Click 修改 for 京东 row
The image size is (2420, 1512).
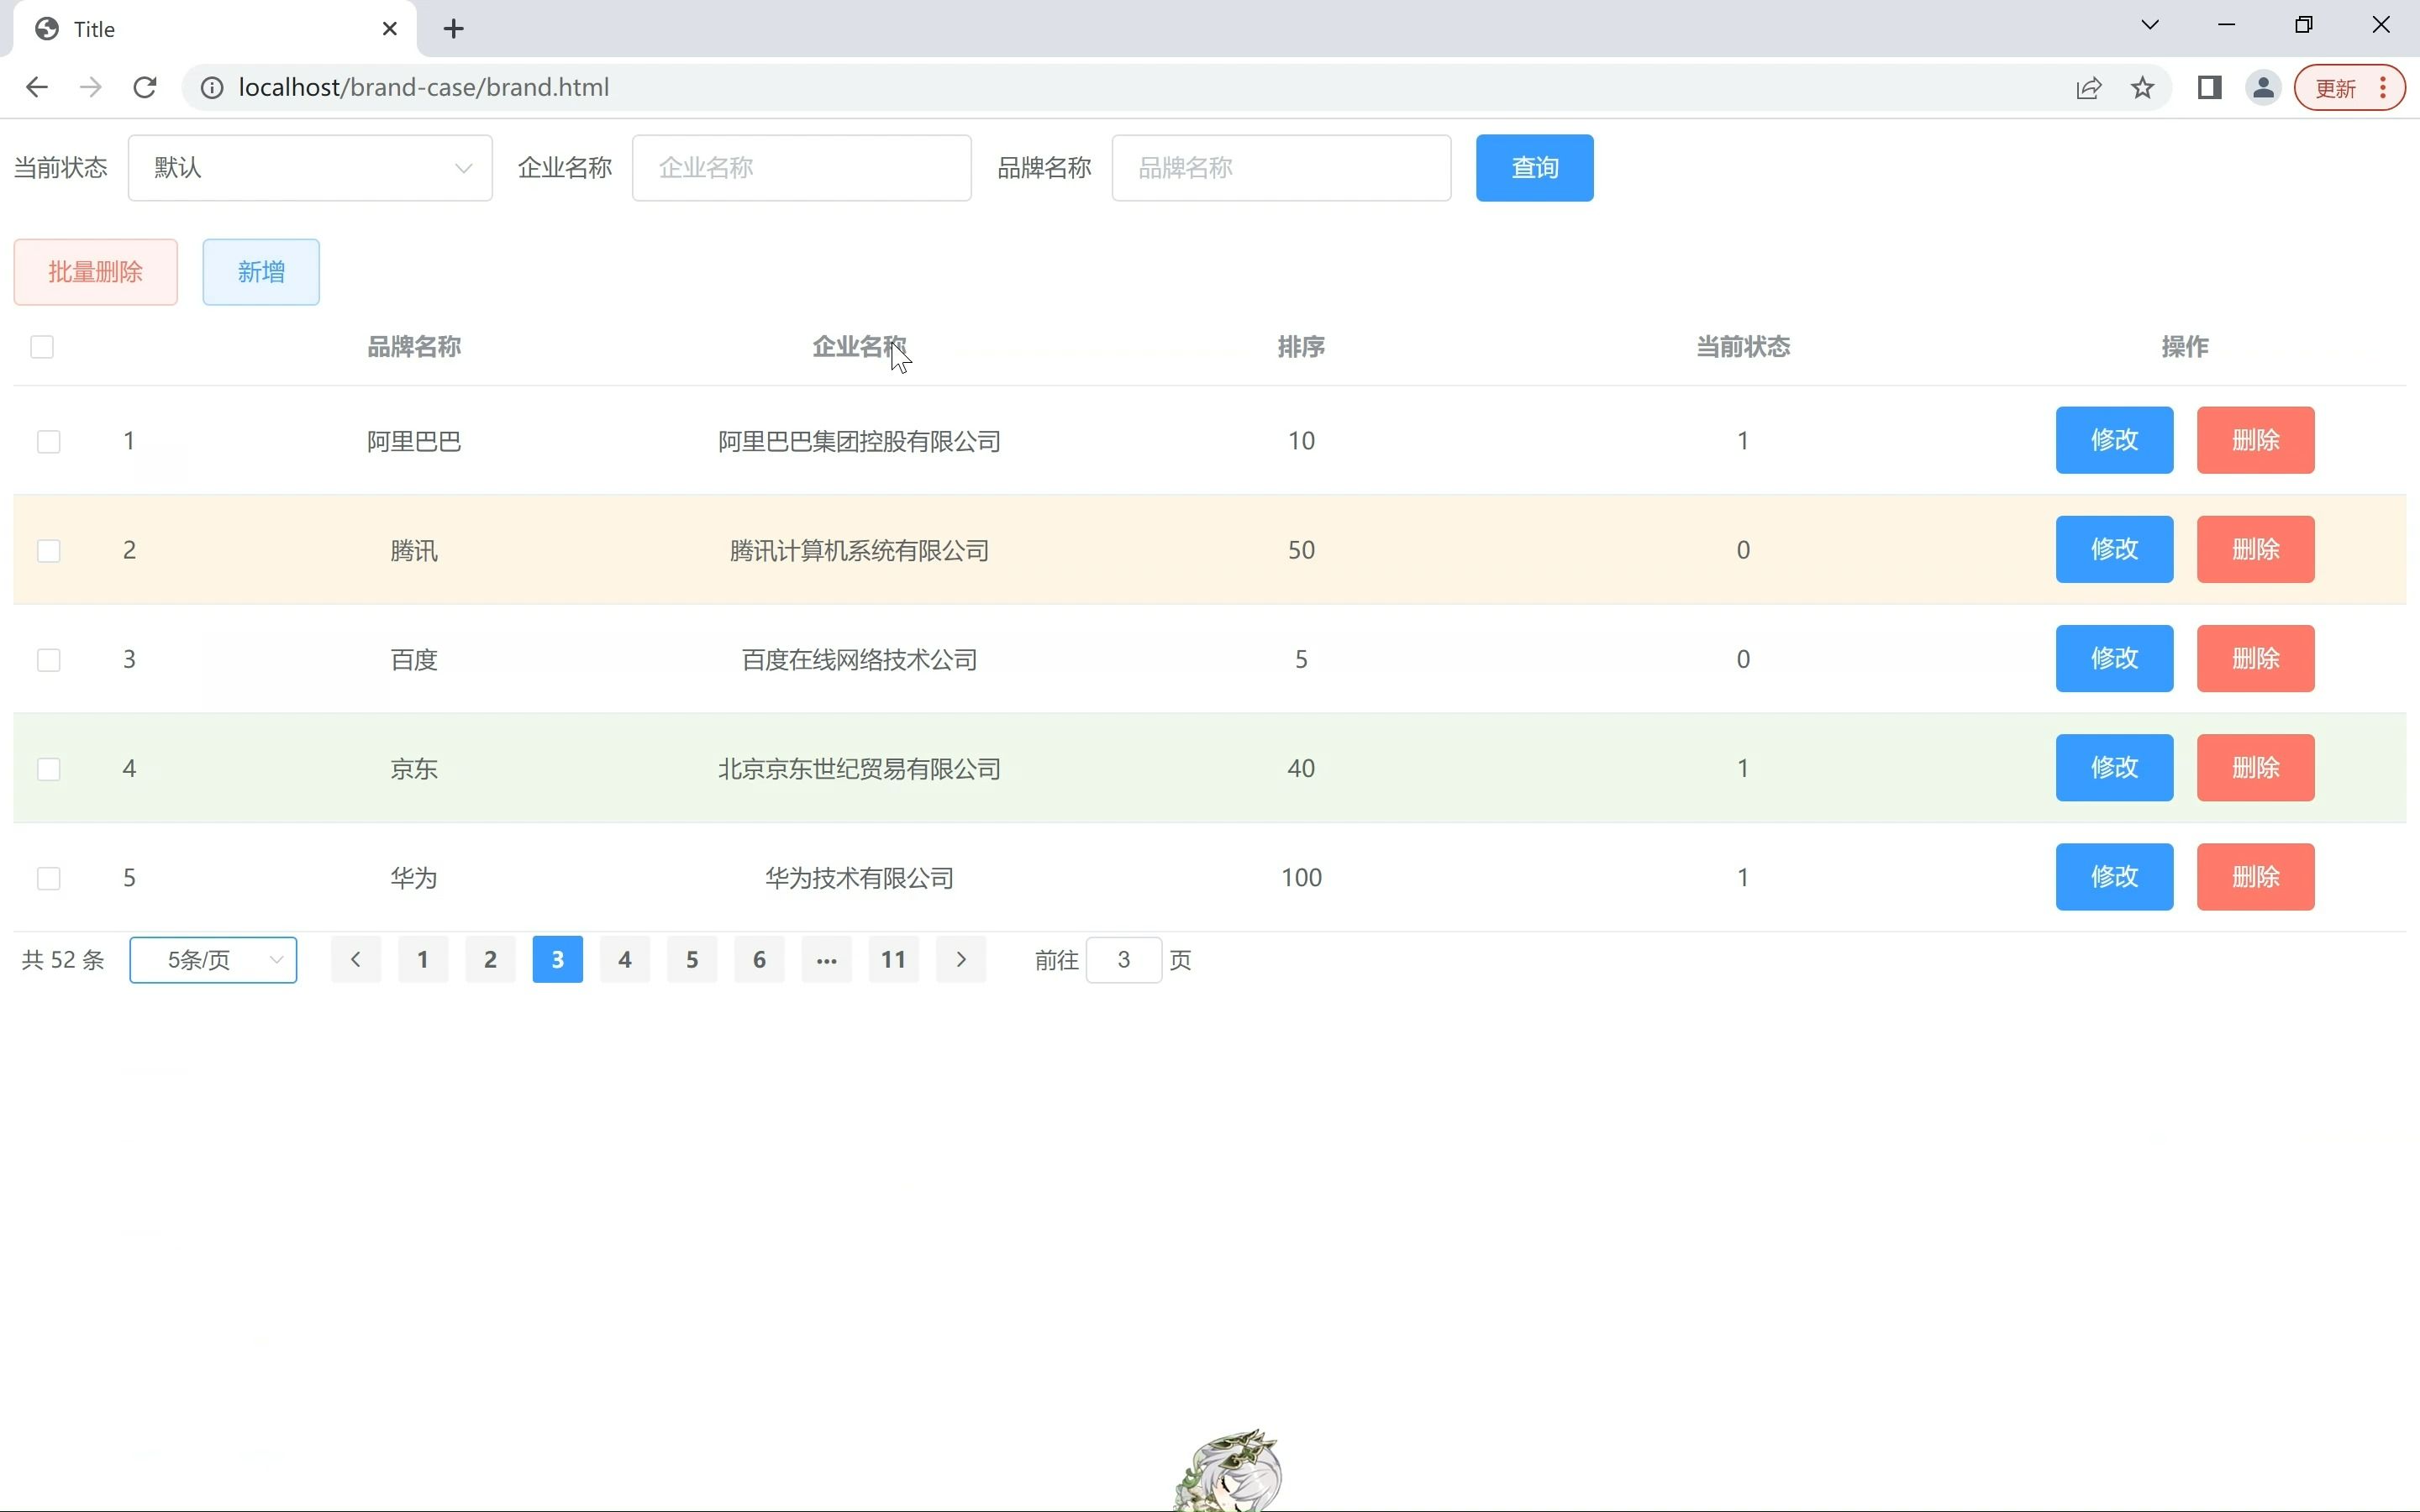tap(2115, 767)
